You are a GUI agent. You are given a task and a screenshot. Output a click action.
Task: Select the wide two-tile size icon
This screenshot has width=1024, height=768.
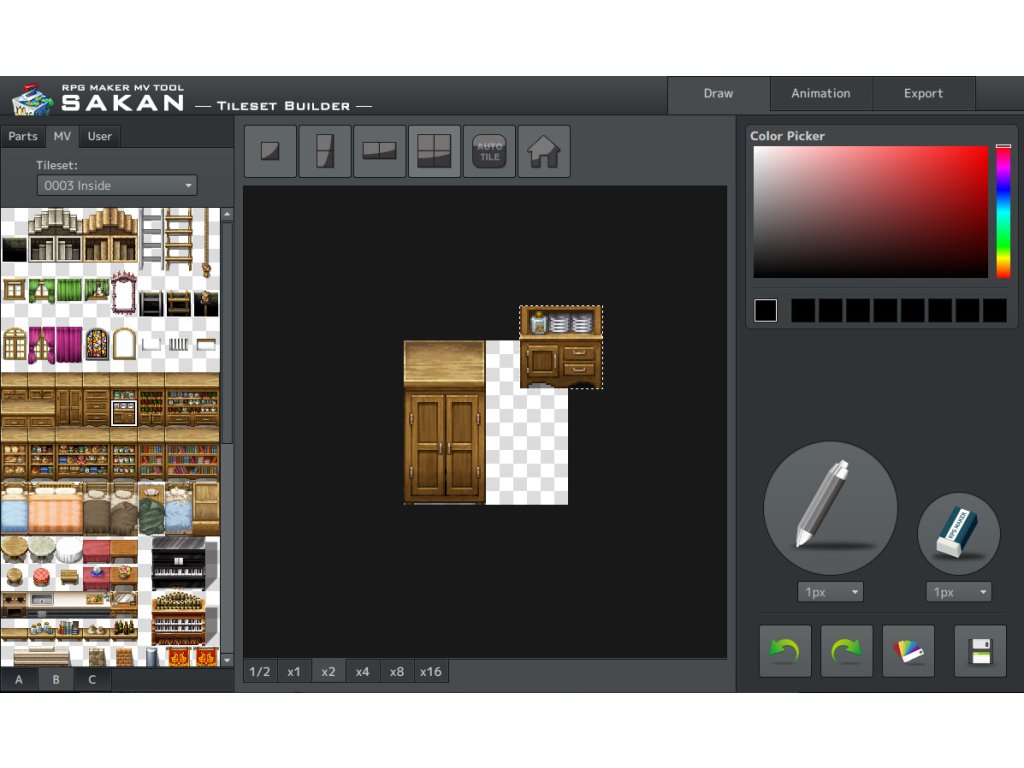[379, 152]
